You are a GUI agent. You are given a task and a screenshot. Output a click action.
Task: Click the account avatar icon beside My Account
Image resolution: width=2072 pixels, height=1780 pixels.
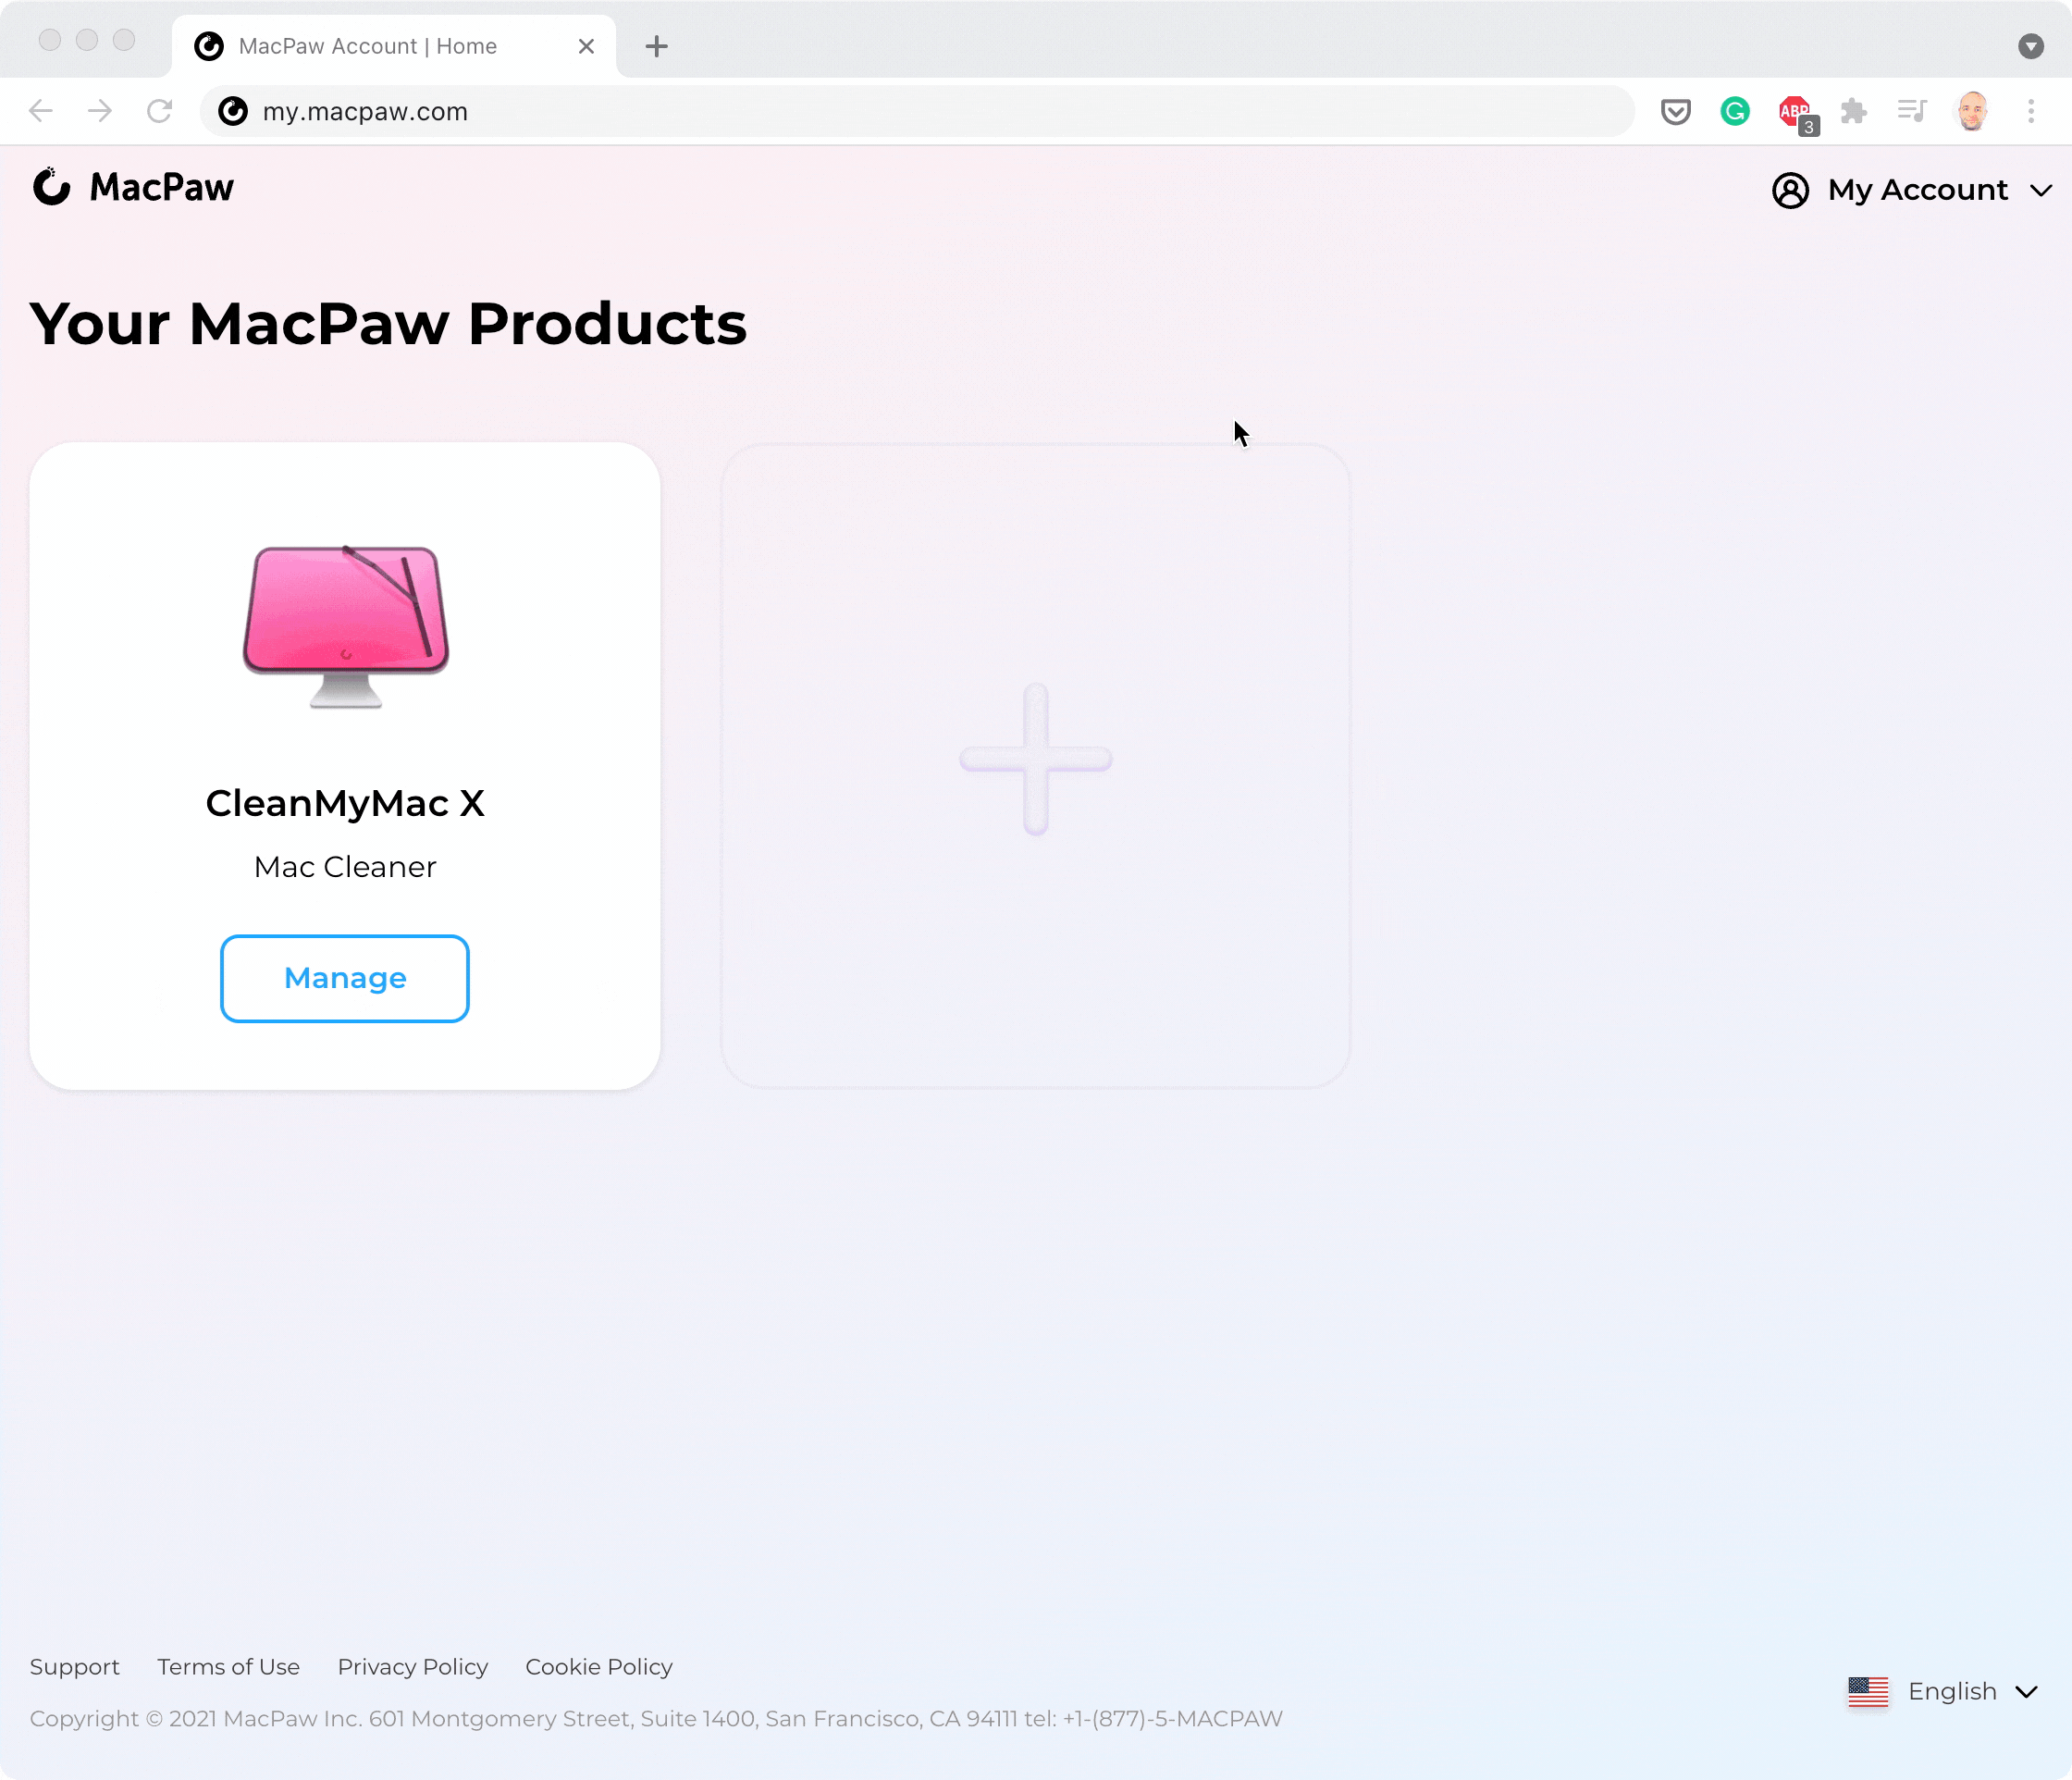click(1790, 190)
